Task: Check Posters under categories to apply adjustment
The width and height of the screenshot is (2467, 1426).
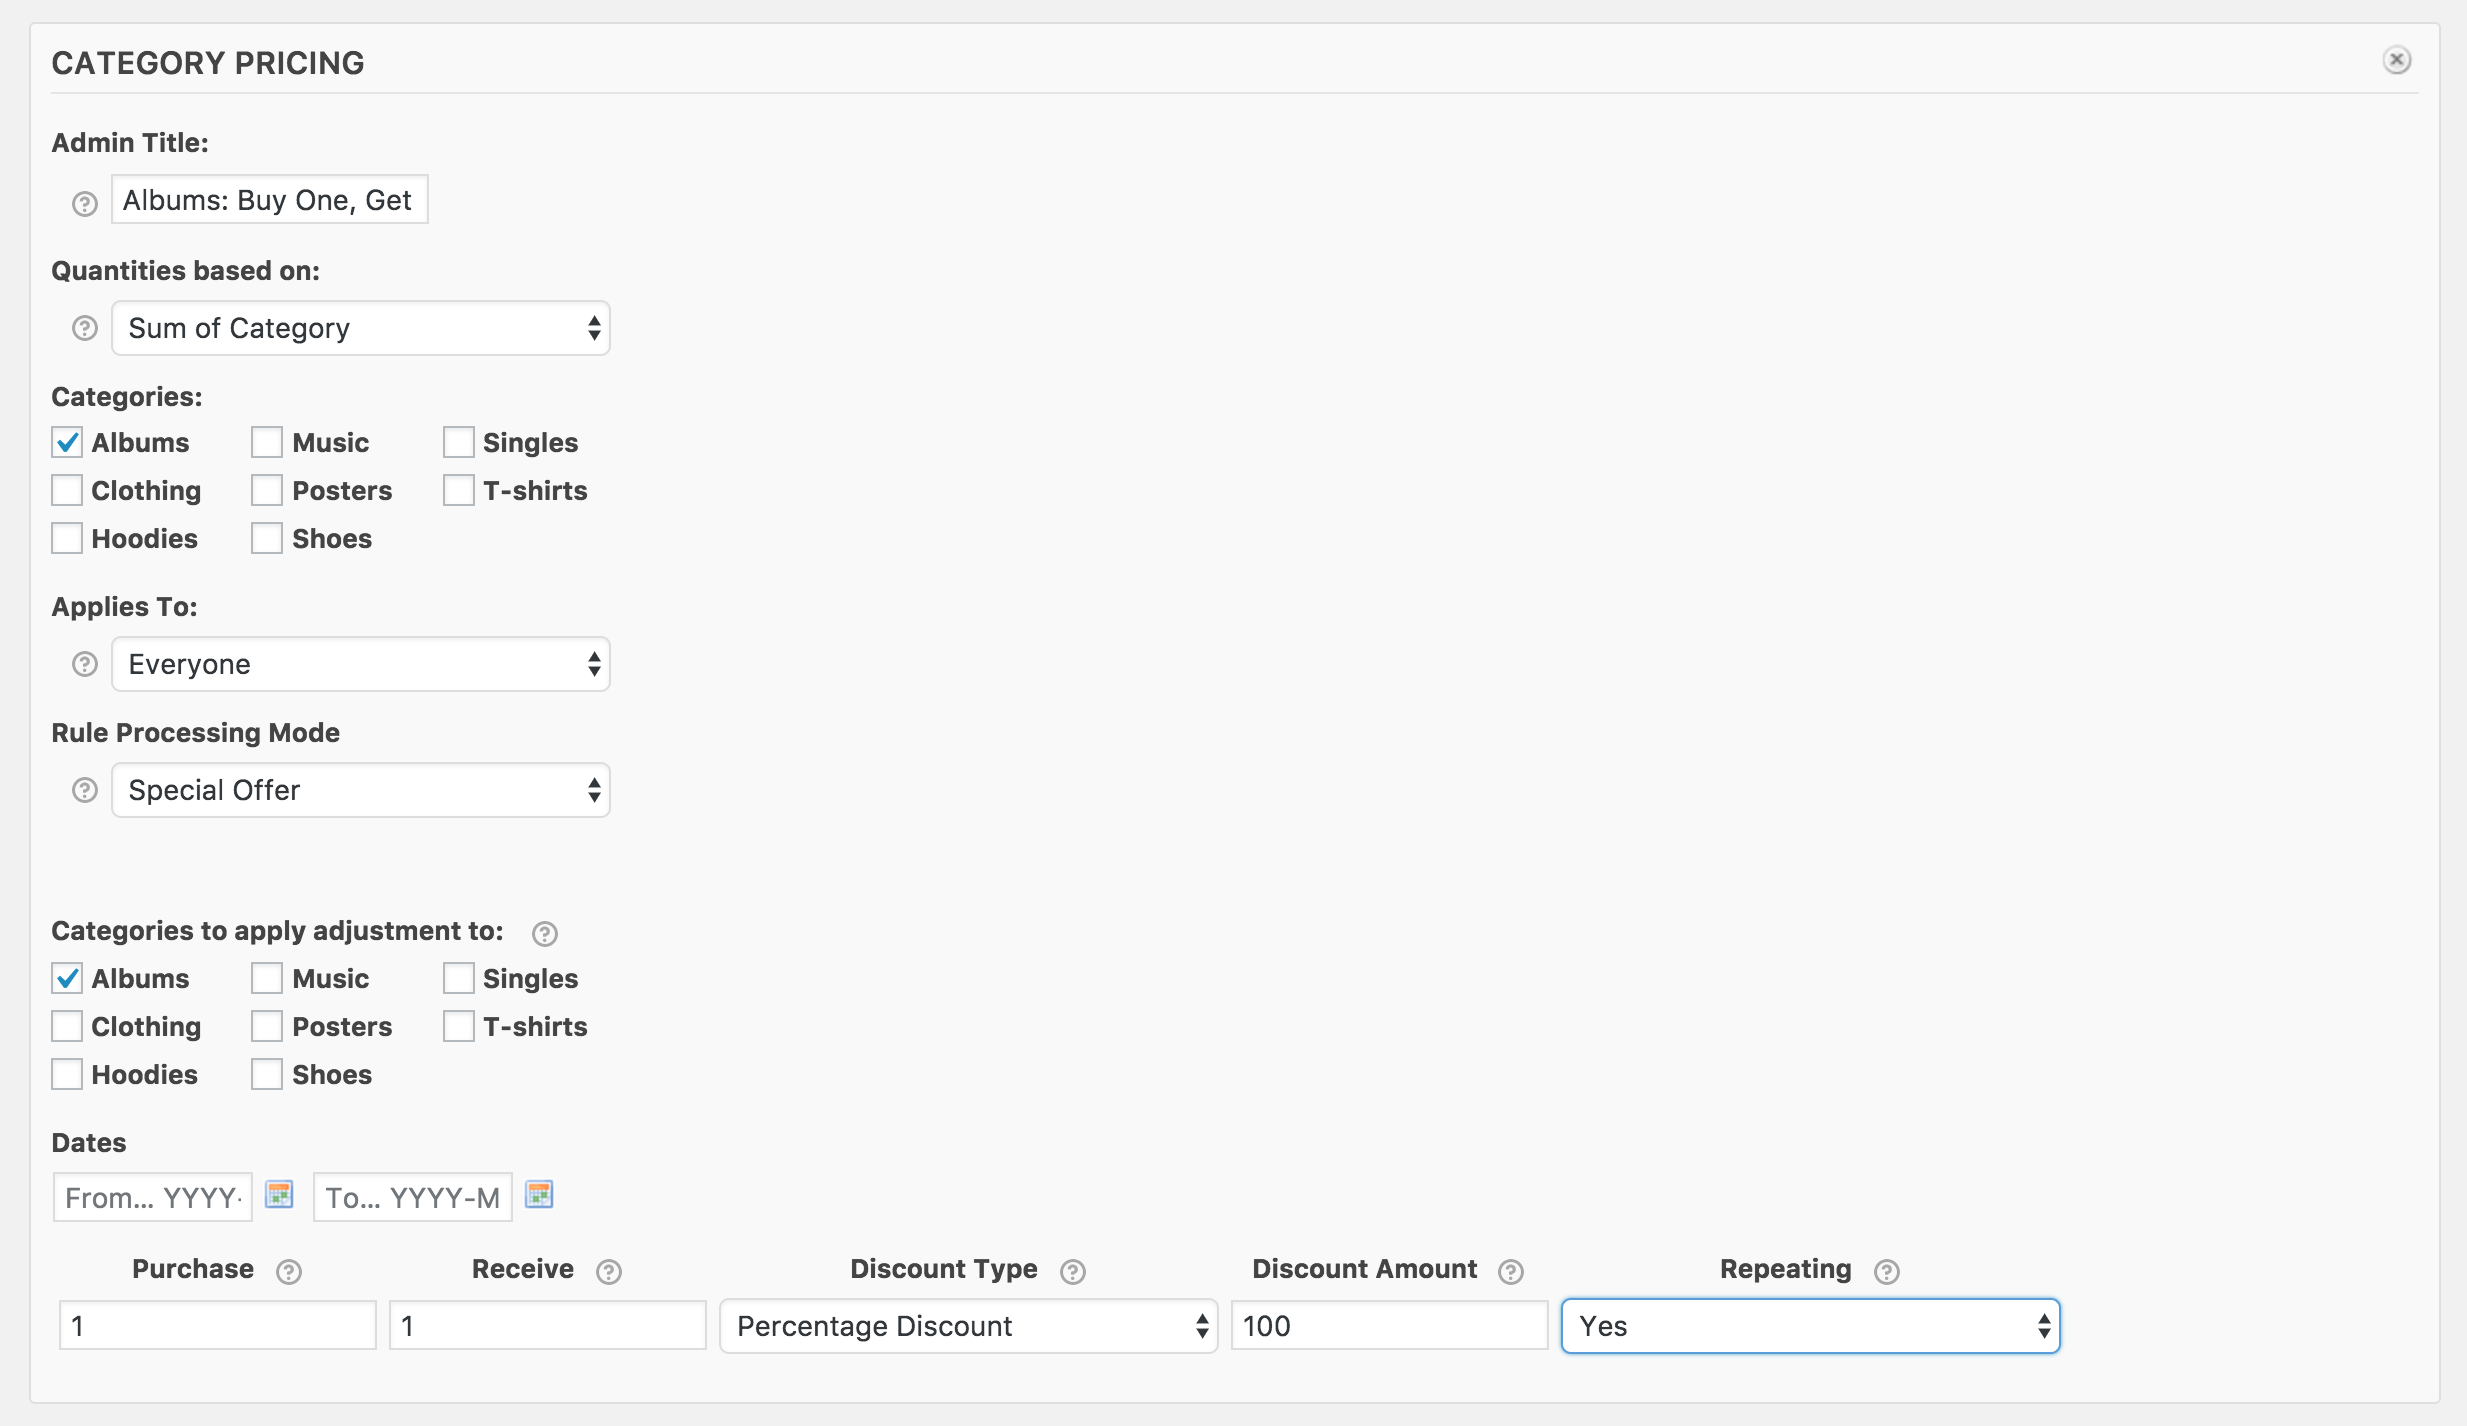Action: tap(267, 1026)
